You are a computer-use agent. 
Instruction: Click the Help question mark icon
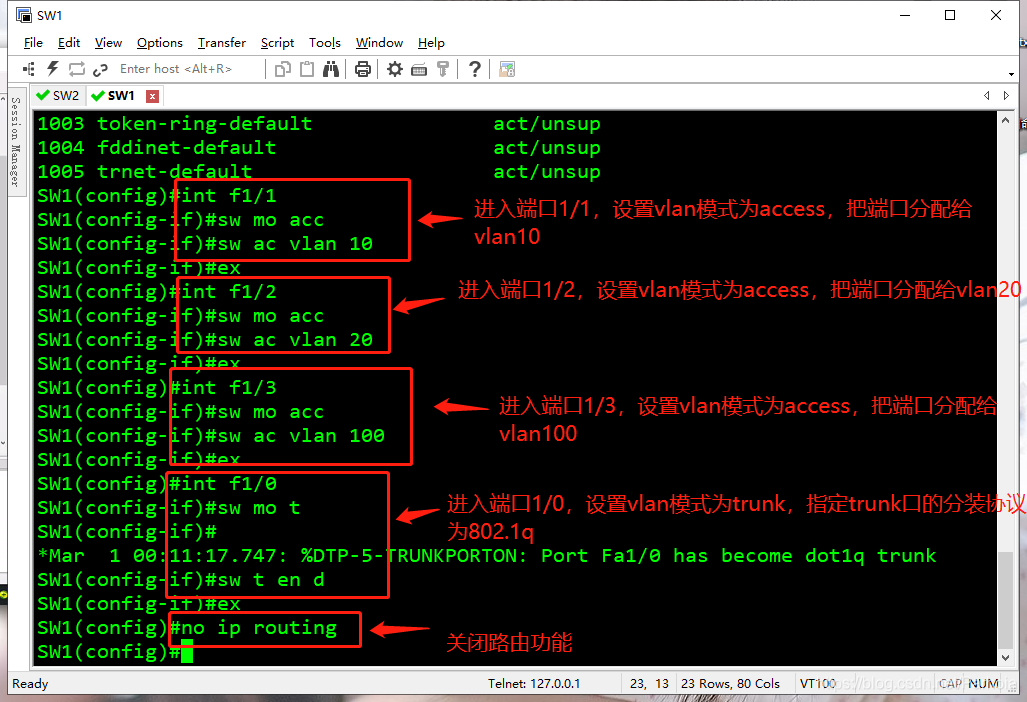(475, 69)
